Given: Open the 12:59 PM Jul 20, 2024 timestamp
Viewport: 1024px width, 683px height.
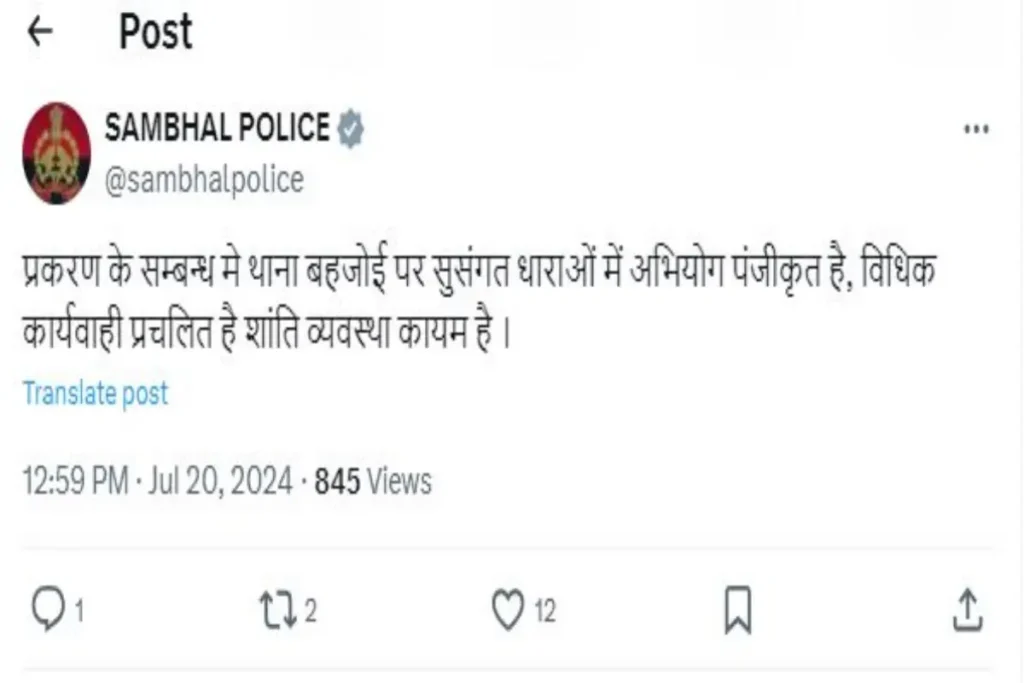Looking at the screenshot, I should [x=157, y=481].
